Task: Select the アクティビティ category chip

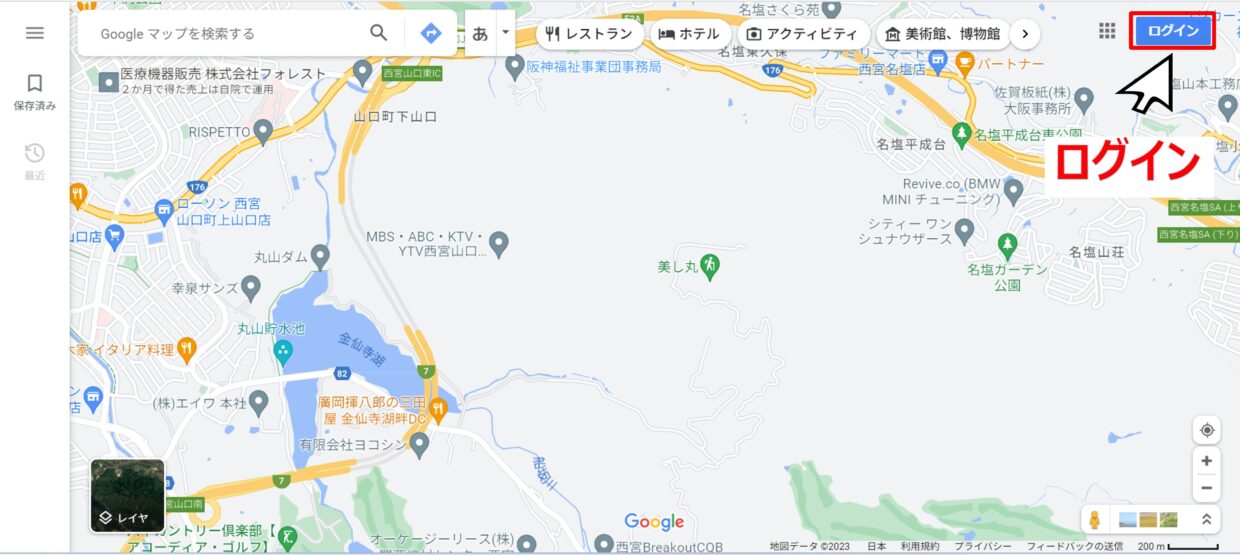Action: pos(802,34)
